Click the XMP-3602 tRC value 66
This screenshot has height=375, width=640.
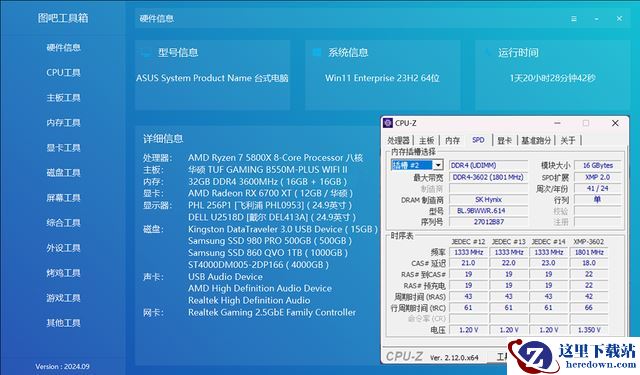[x=589, y=308]
